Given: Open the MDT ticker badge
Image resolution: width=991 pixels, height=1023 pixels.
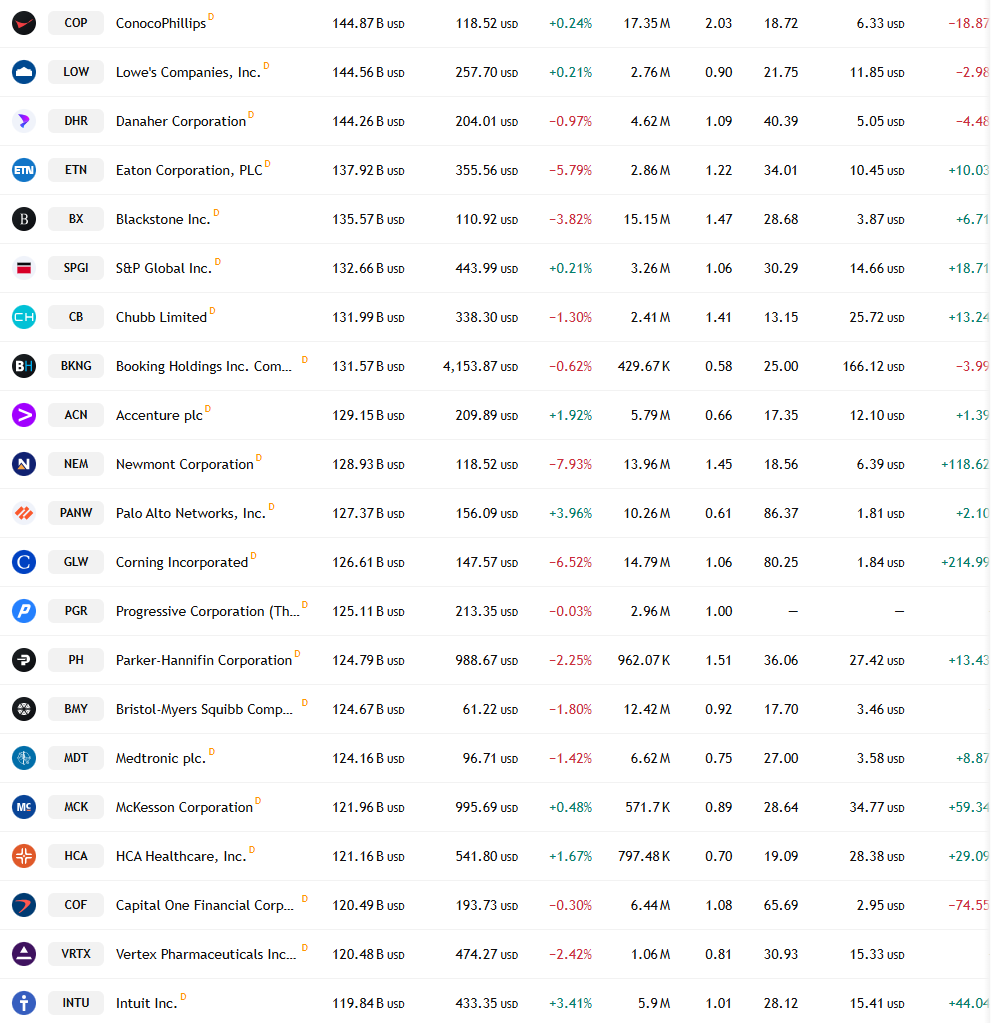Looking at the screenshot, I should [76, 757].
